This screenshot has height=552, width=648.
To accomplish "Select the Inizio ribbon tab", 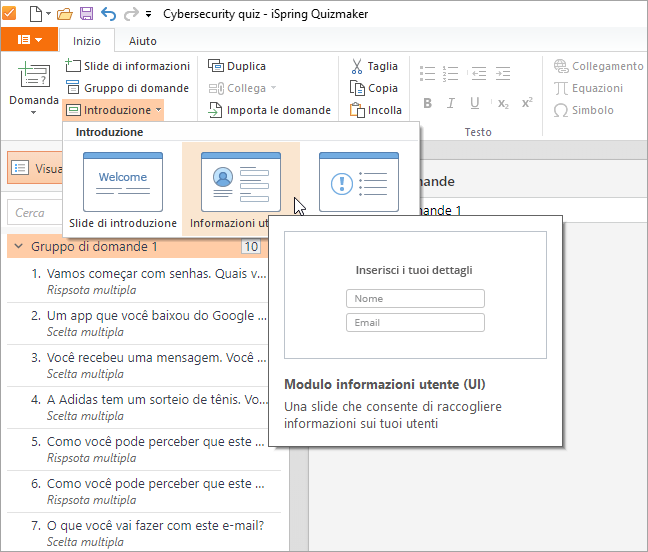I will 87,41.
